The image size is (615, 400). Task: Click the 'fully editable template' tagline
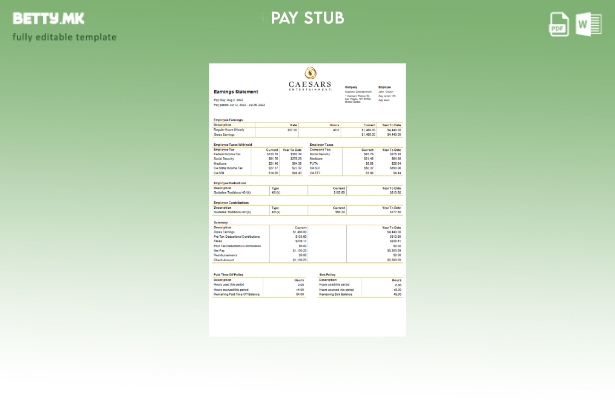[64, 37]
